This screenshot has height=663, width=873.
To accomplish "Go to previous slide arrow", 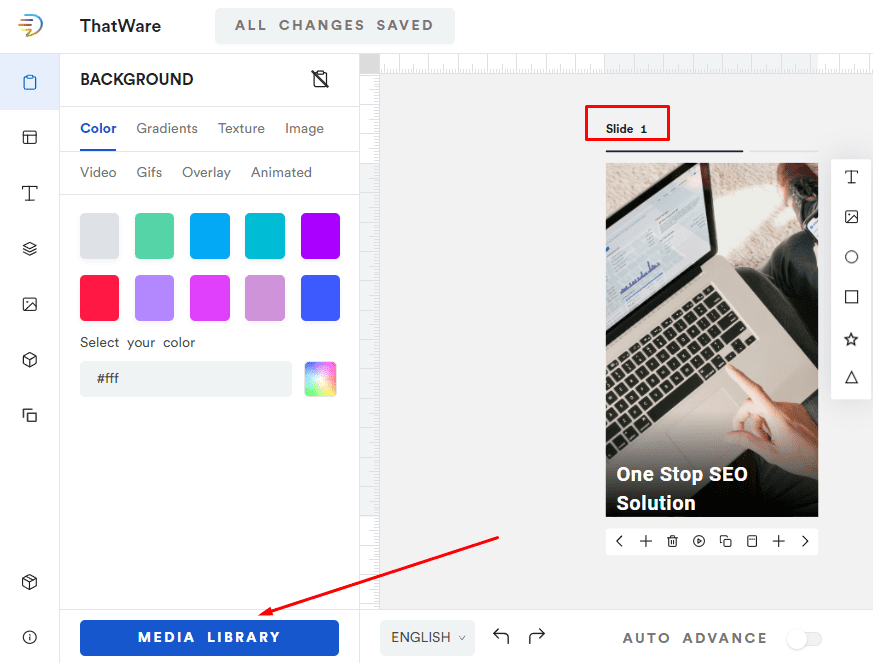I will [619, 541].
